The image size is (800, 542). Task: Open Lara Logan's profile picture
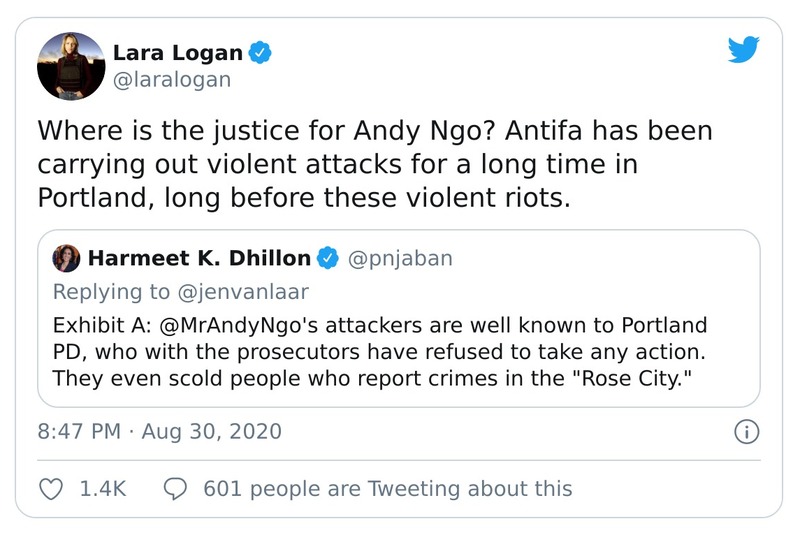[71, 65]
